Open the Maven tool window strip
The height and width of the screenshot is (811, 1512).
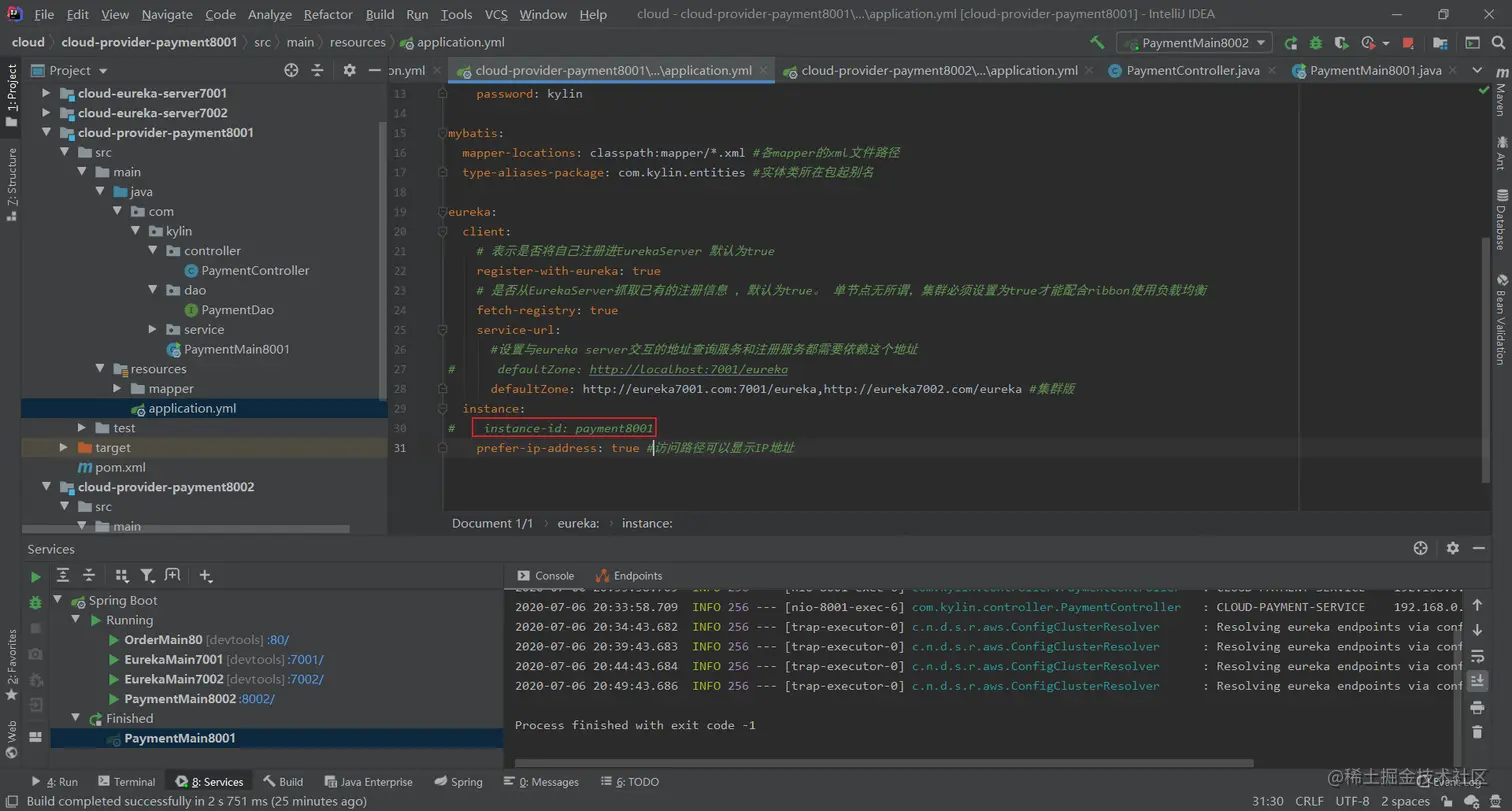pyautogui.click(x=1501, y=93)
